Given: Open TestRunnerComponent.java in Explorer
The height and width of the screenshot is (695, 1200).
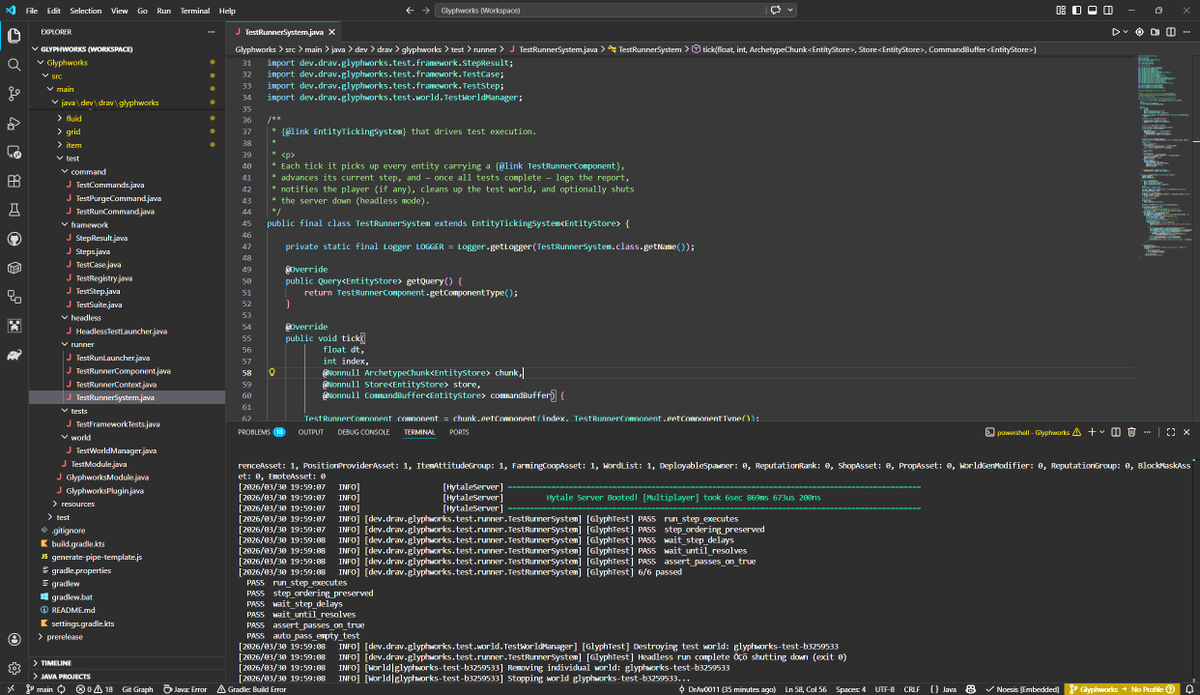Looking at the screenshot, I should tap(123, 371).
